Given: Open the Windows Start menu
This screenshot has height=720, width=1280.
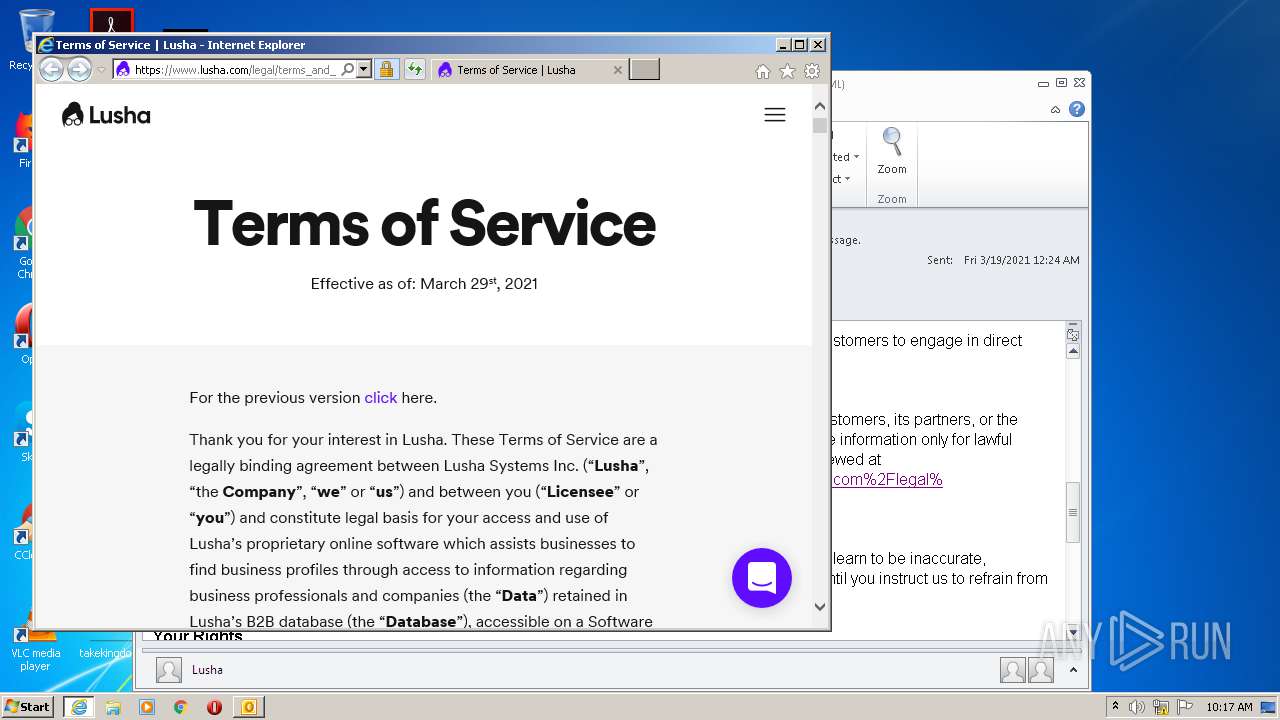Looking at the screenshot, I should tap(27, 706).
